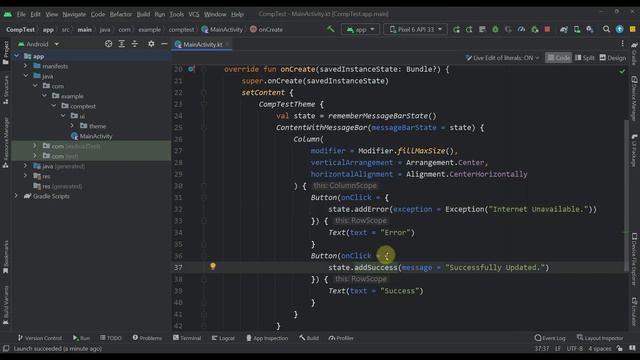The width and height of the screenshot is (640, 360).
Task: Switch editor to Code view
Action: pyautogui.click(x=558, y=58)
